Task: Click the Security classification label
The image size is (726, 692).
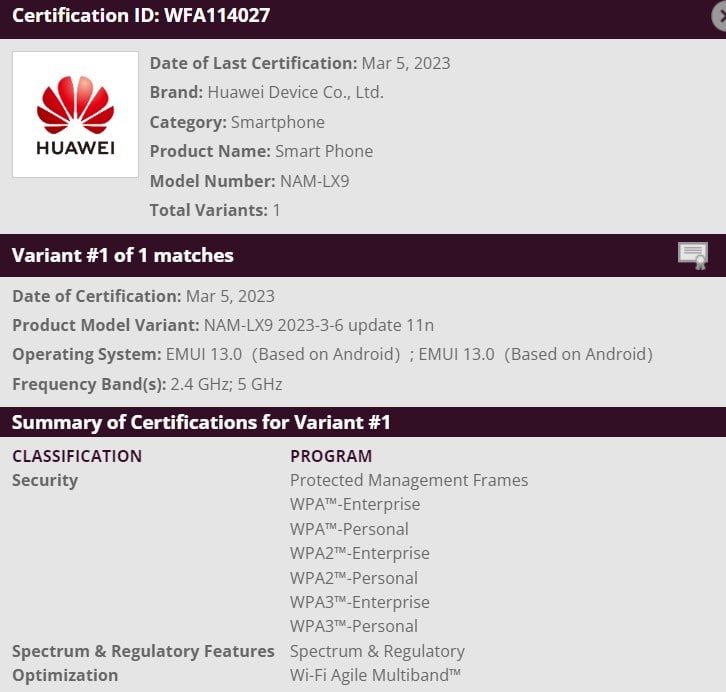Action: click(45, 480)
